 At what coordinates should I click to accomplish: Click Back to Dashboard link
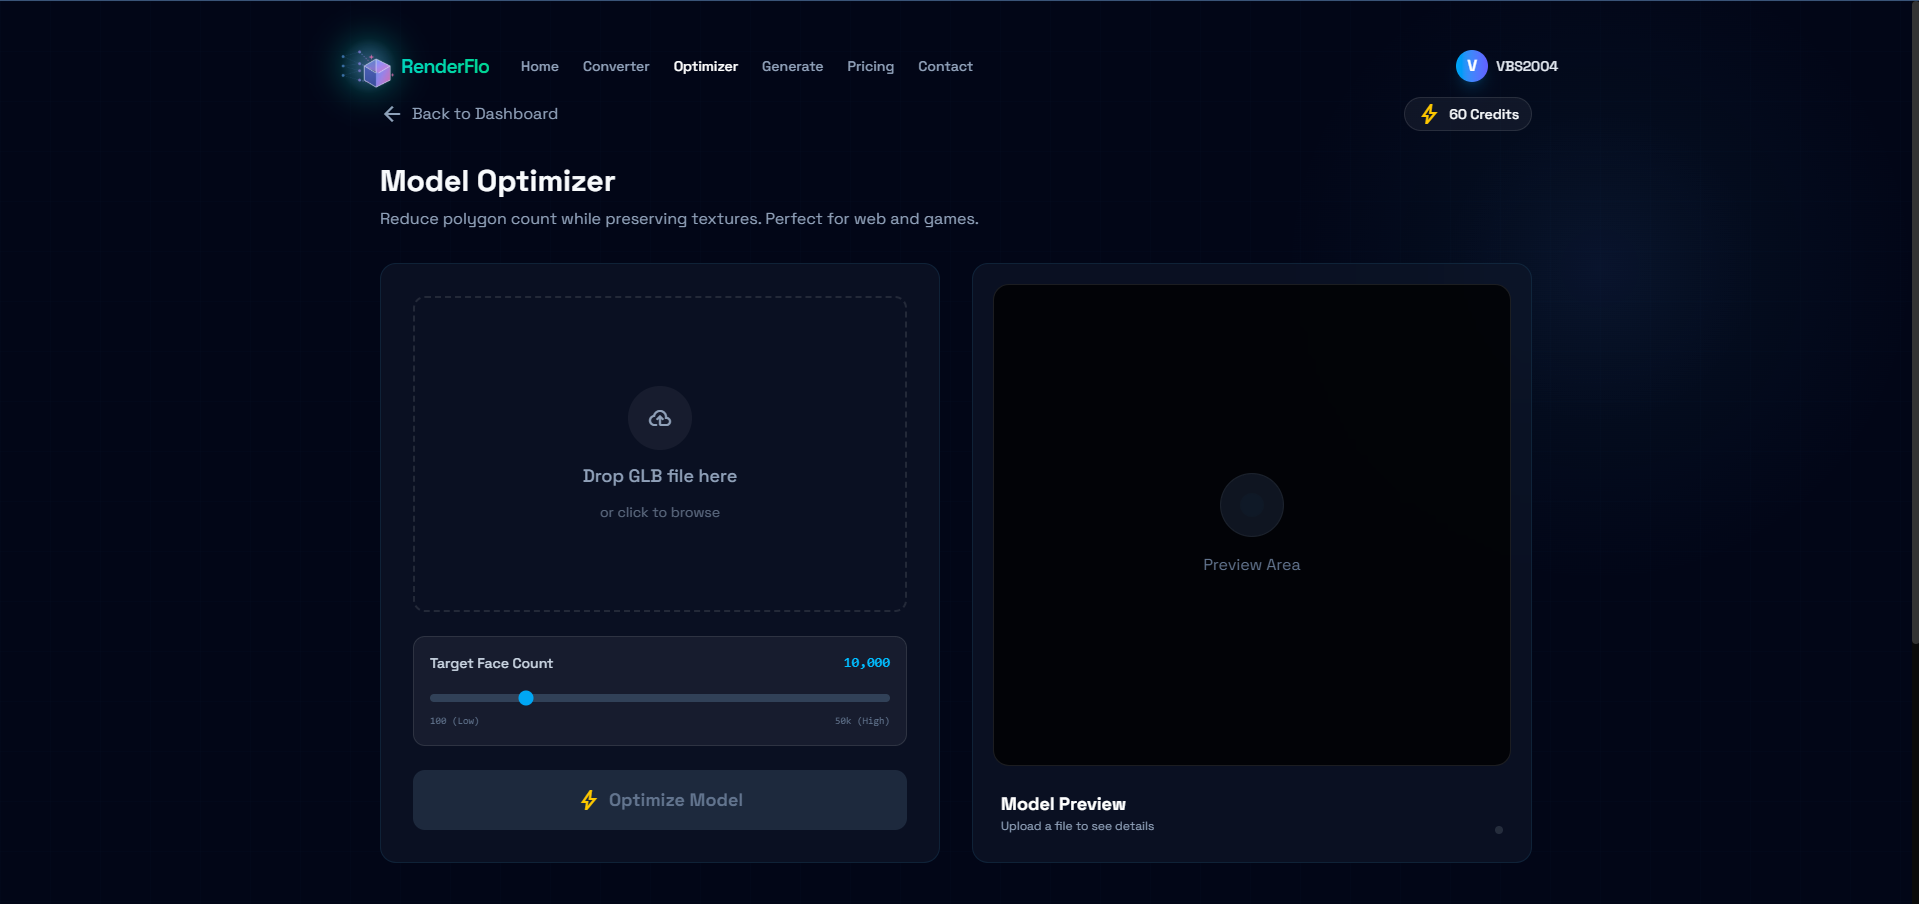[484, 114]
